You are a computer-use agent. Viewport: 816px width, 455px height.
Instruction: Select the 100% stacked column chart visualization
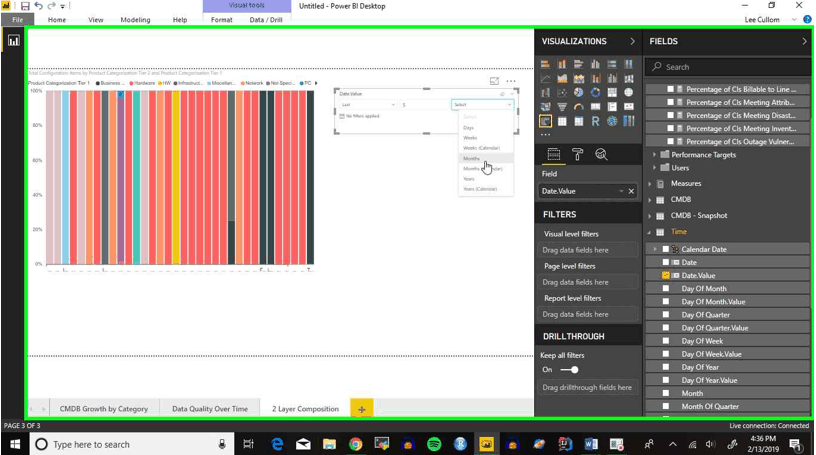click(629, 65)
